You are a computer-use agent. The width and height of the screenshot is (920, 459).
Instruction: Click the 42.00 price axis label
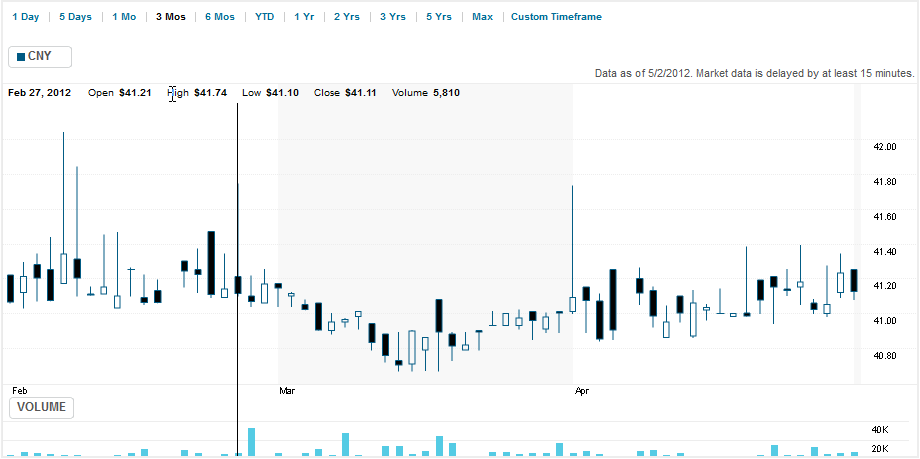click(x=885, y=147)
